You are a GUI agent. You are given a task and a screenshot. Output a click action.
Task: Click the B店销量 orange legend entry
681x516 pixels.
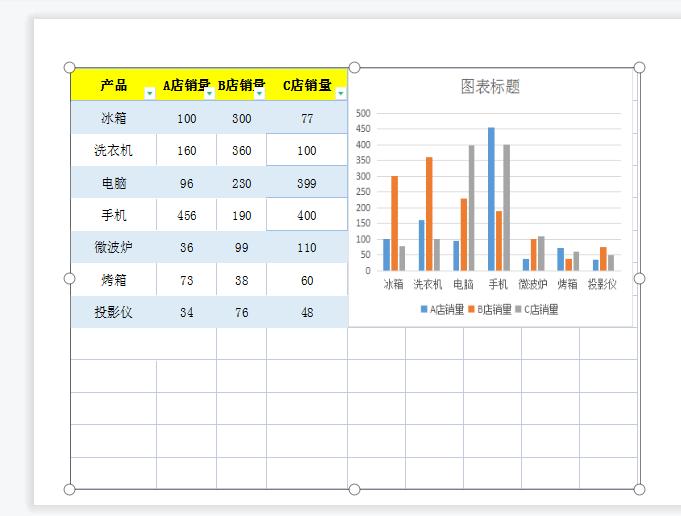tap(490, 310)
